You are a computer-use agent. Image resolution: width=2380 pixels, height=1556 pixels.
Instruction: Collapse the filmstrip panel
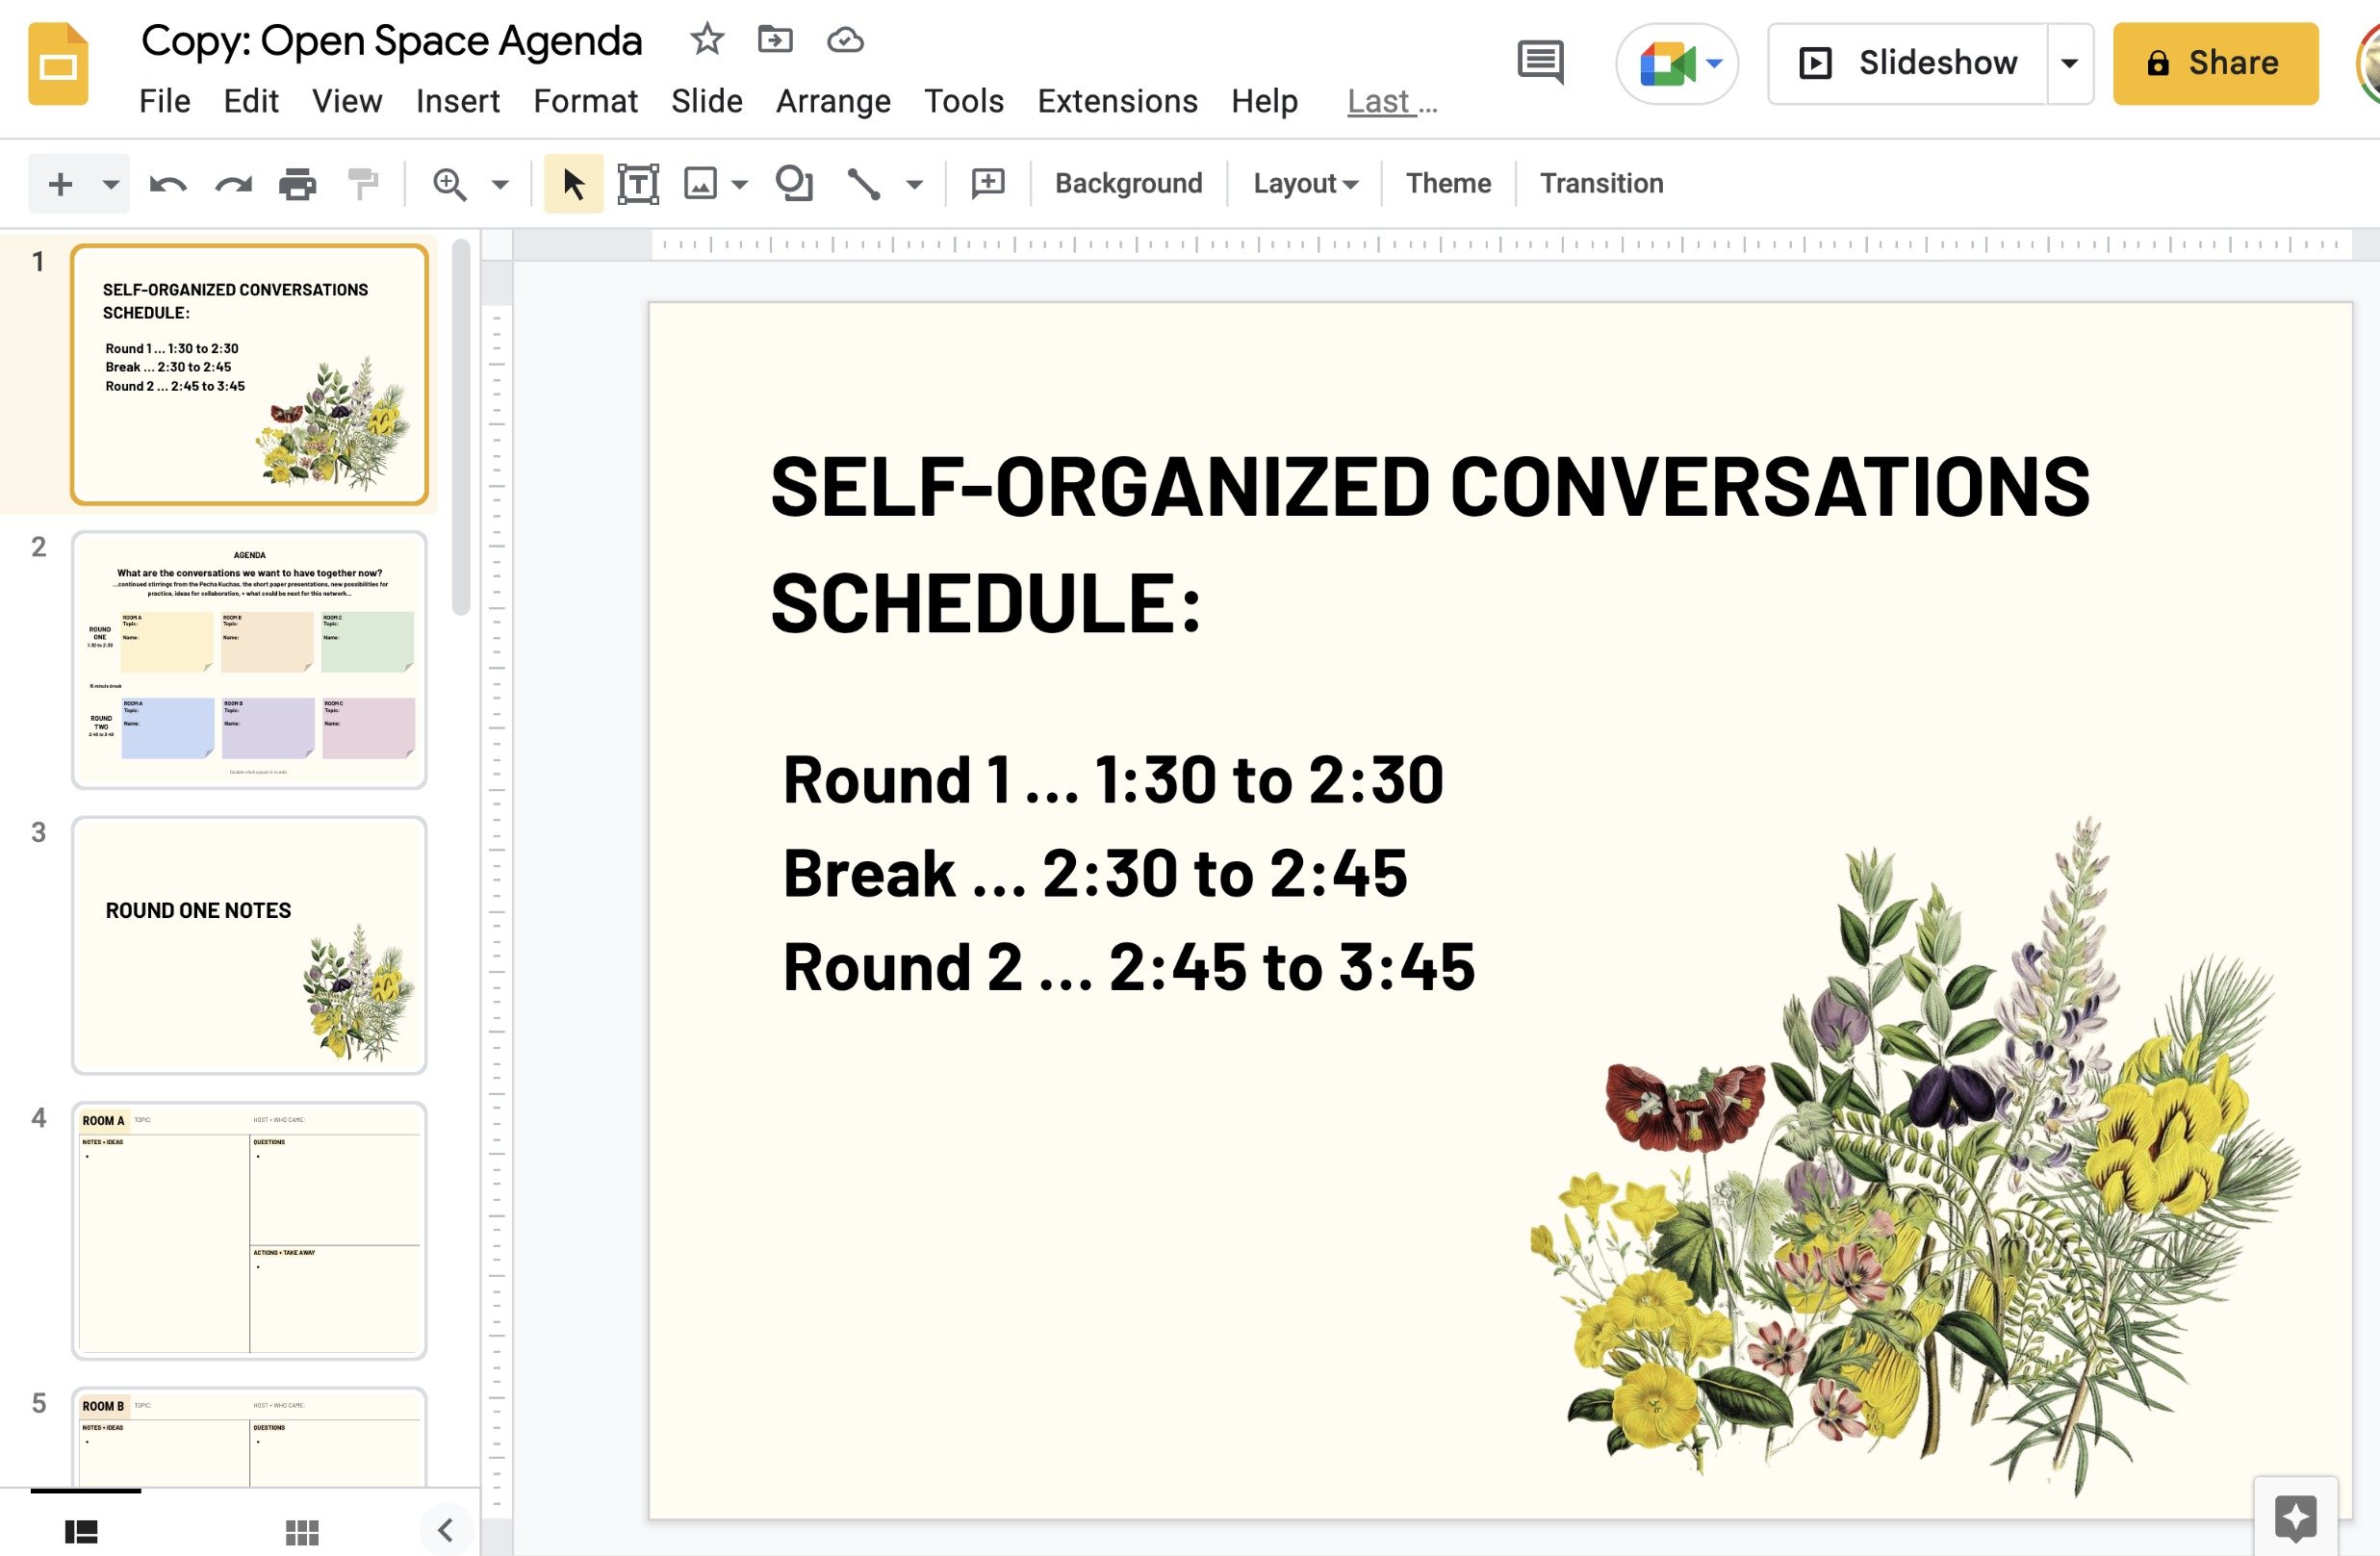(446, 1529)
